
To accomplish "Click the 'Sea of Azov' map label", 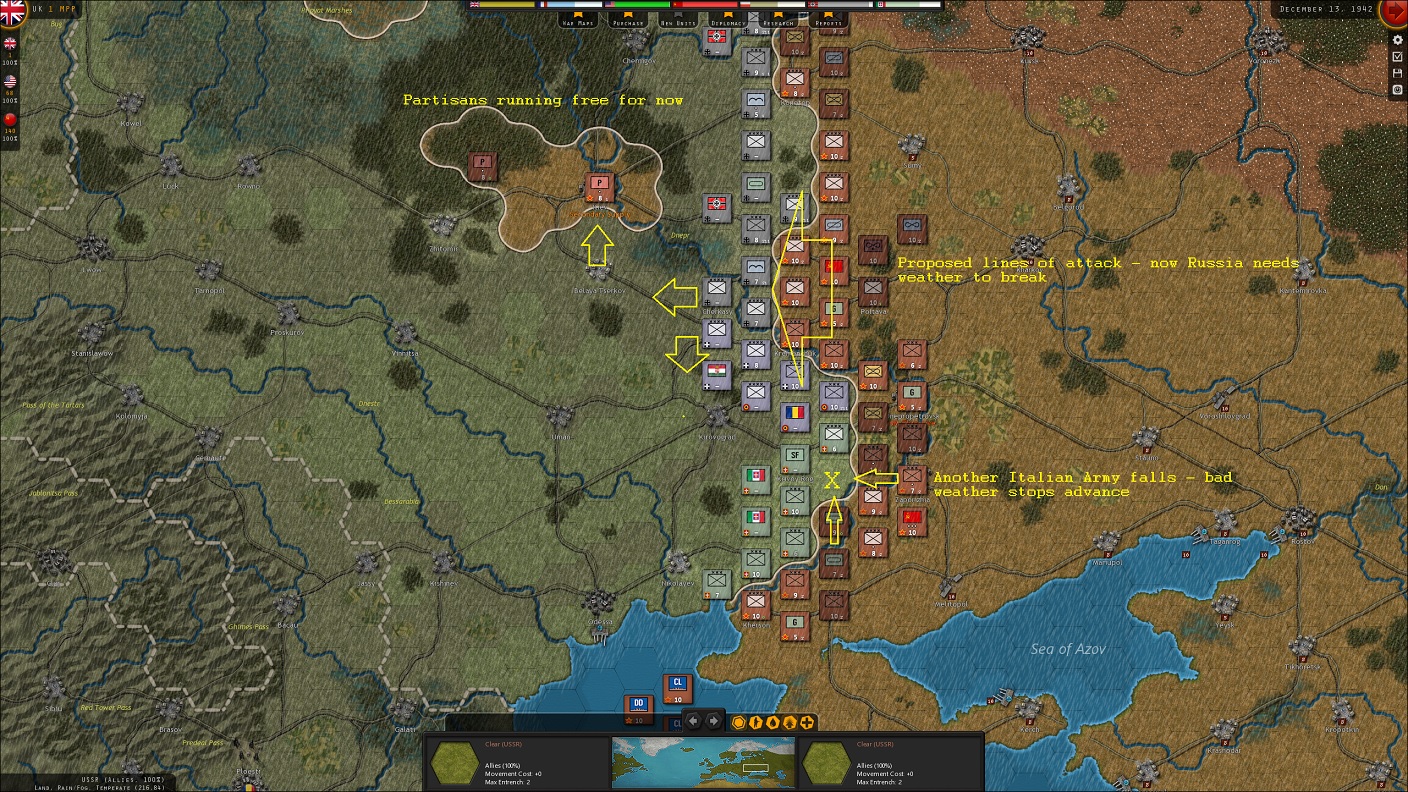I will pos(1067,649).
